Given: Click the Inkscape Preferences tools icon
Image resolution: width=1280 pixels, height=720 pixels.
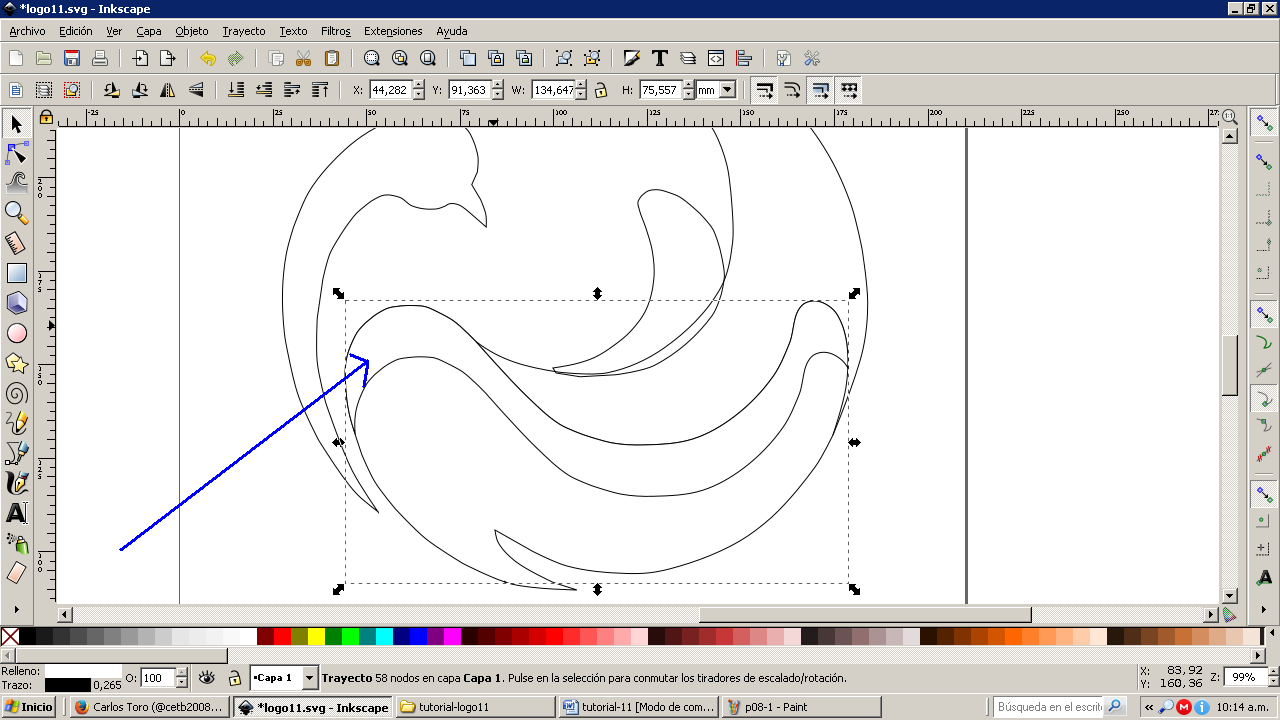Looking at the screenshot, I should (x=812, y=58).
